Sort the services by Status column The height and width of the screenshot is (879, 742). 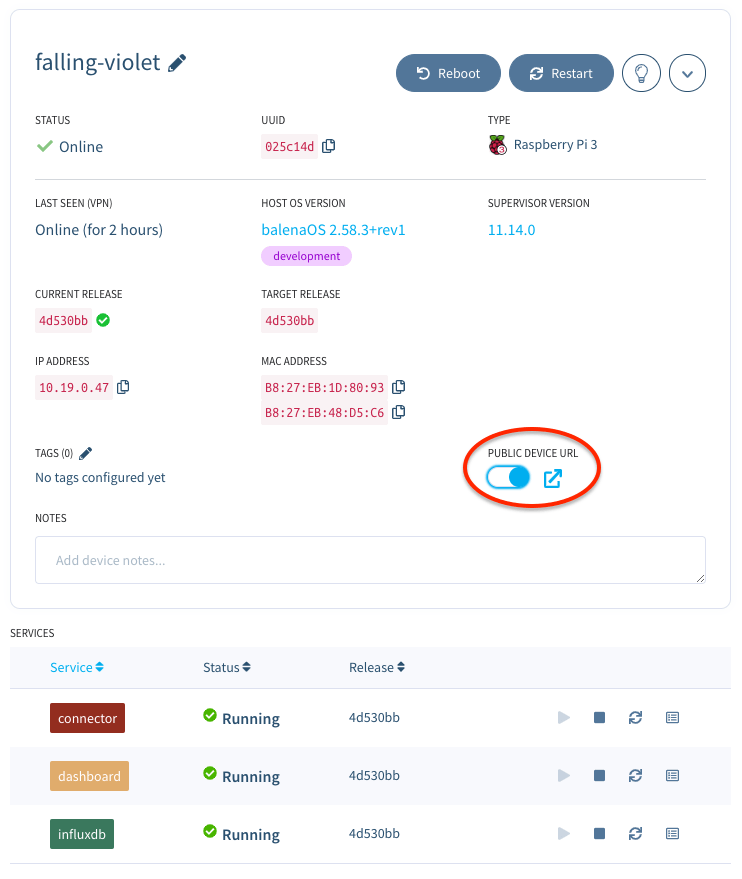pyautogui.click(x=226, y=667)
